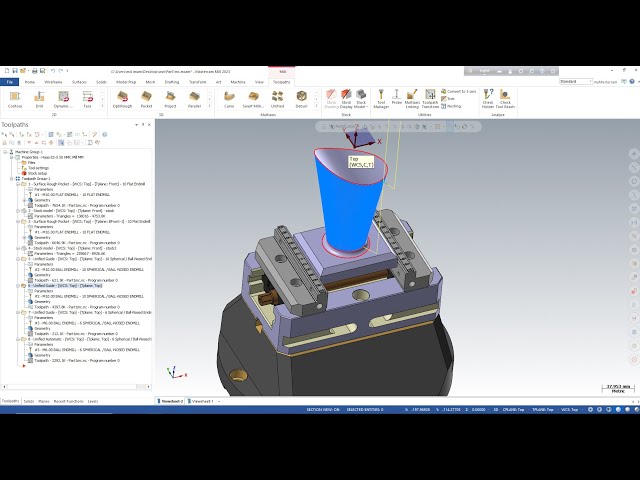Image resolution: width=640 pixels, height=480 pixels.
Task: Click the undo icon in quick access toolbar
Action: [53, 71]
